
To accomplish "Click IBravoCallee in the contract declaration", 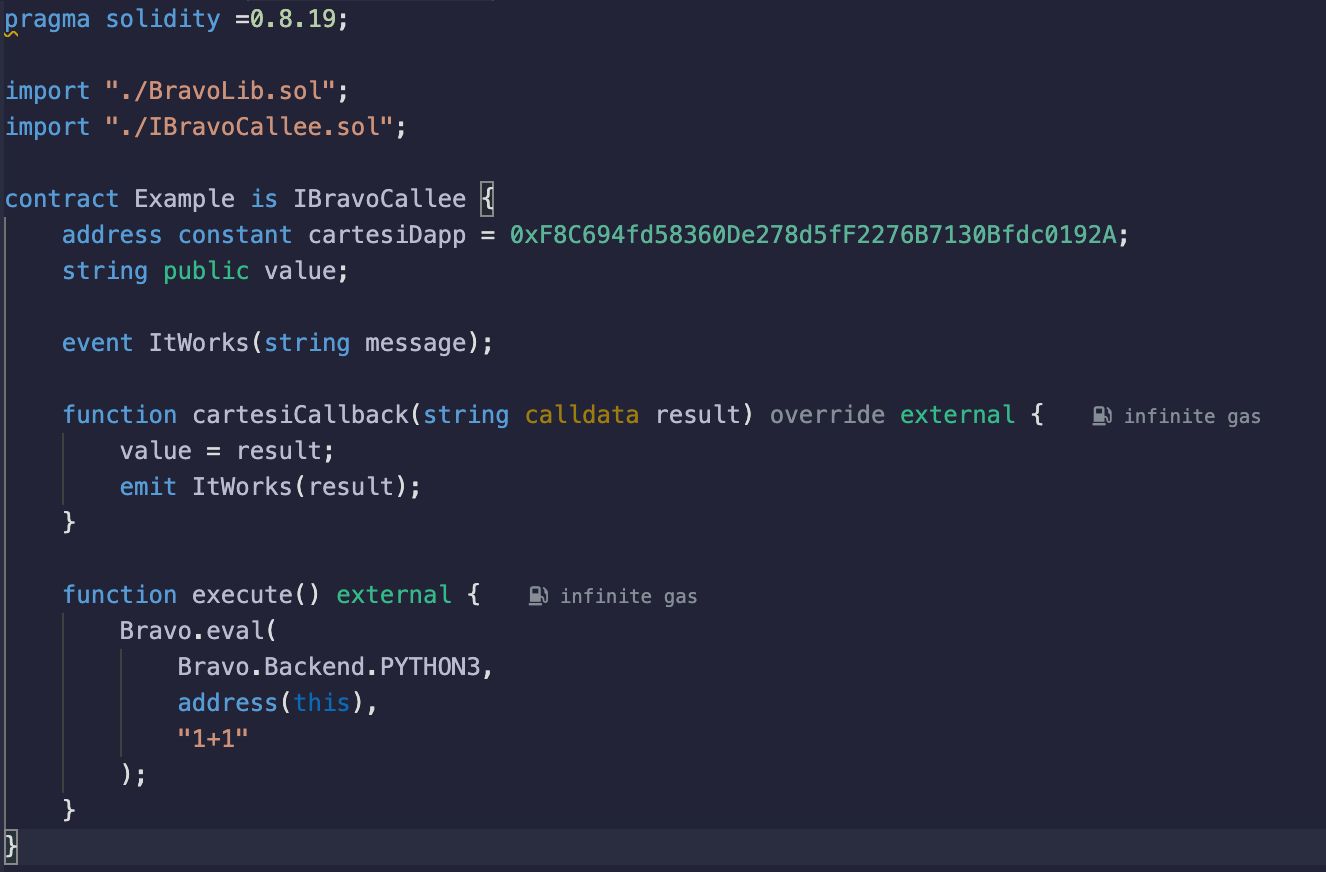I will pos(379,199).
